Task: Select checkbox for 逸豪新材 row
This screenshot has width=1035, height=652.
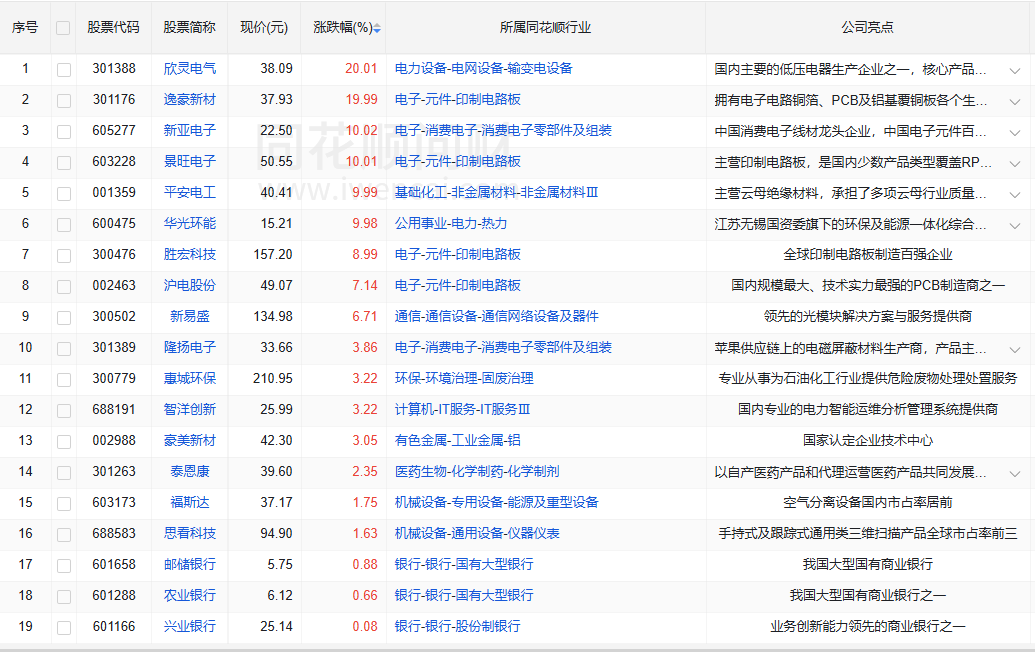Action: click(x=64, y=100)
